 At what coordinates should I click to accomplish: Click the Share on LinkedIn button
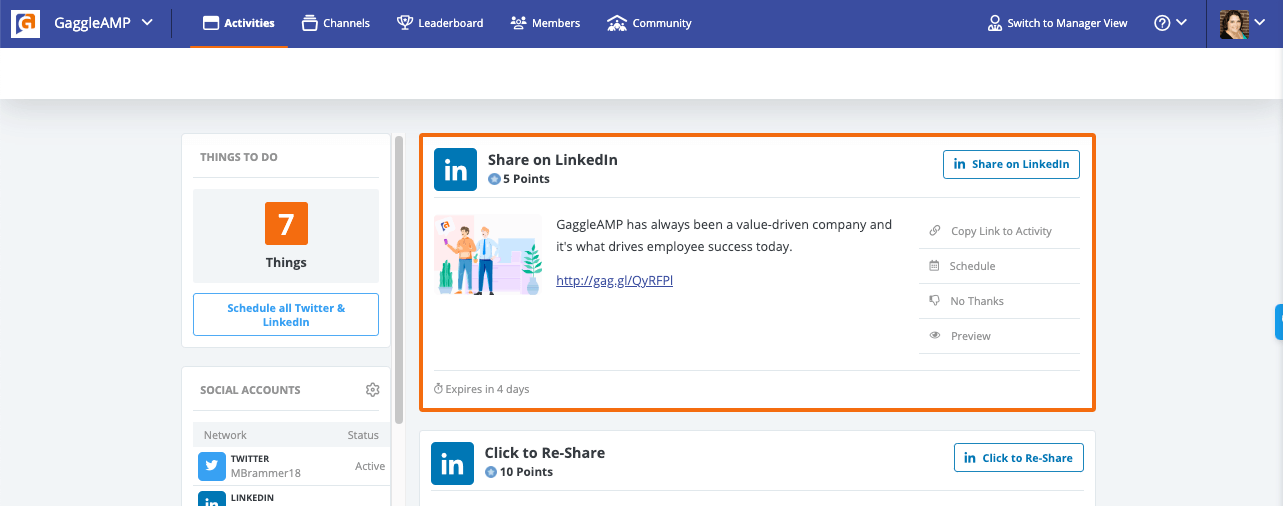[1011, 164]
